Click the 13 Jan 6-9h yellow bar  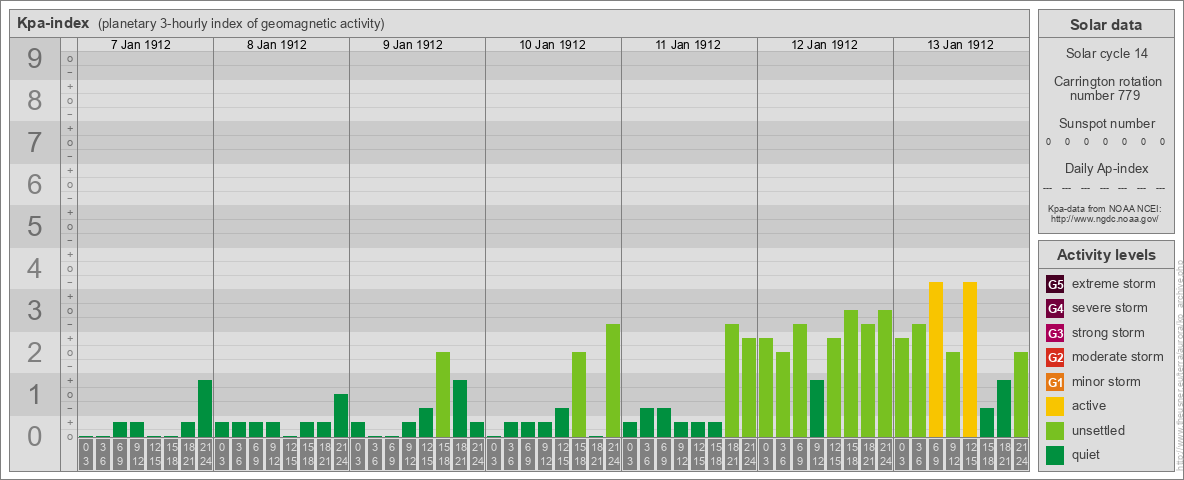click(936, 359)
